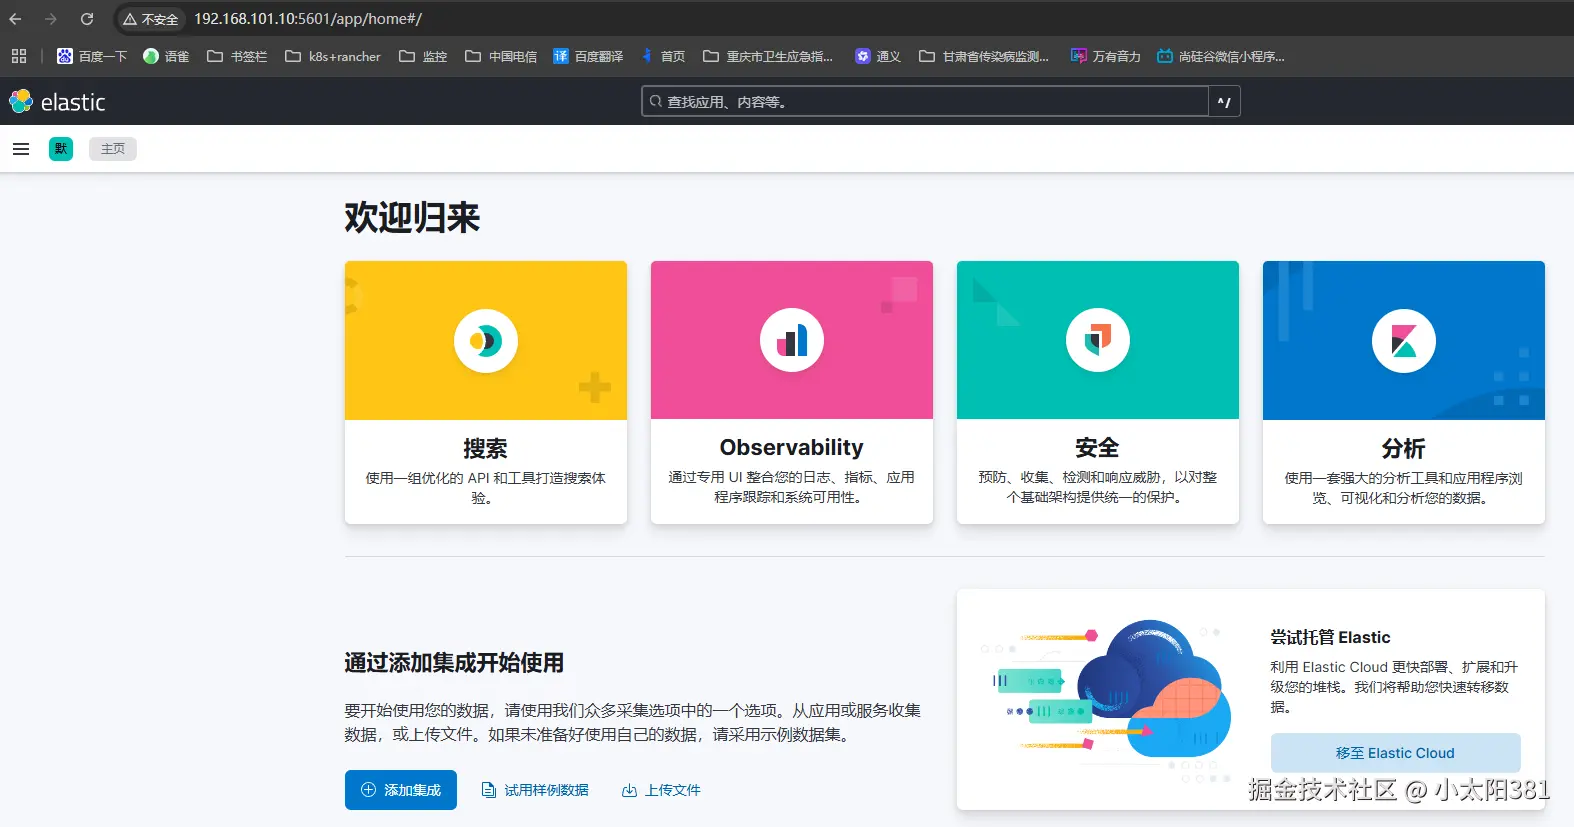
Task: Focus the 查找应用、内容等 search field
Action: [x=925, y=101]
